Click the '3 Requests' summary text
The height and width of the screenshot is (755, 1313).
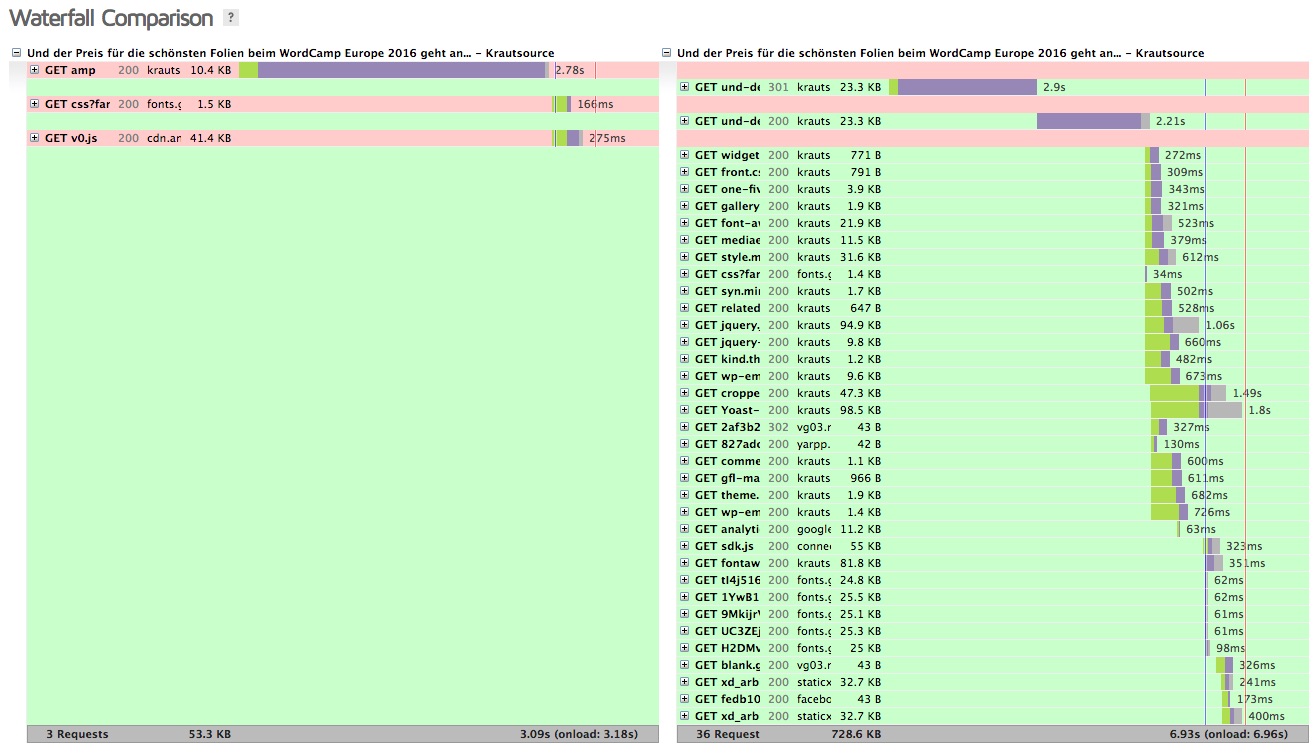(77, 734)
